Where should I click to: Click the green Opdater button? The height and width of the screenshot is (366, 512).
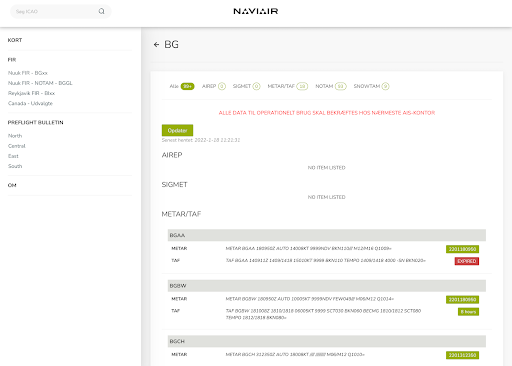coord(177,130)
